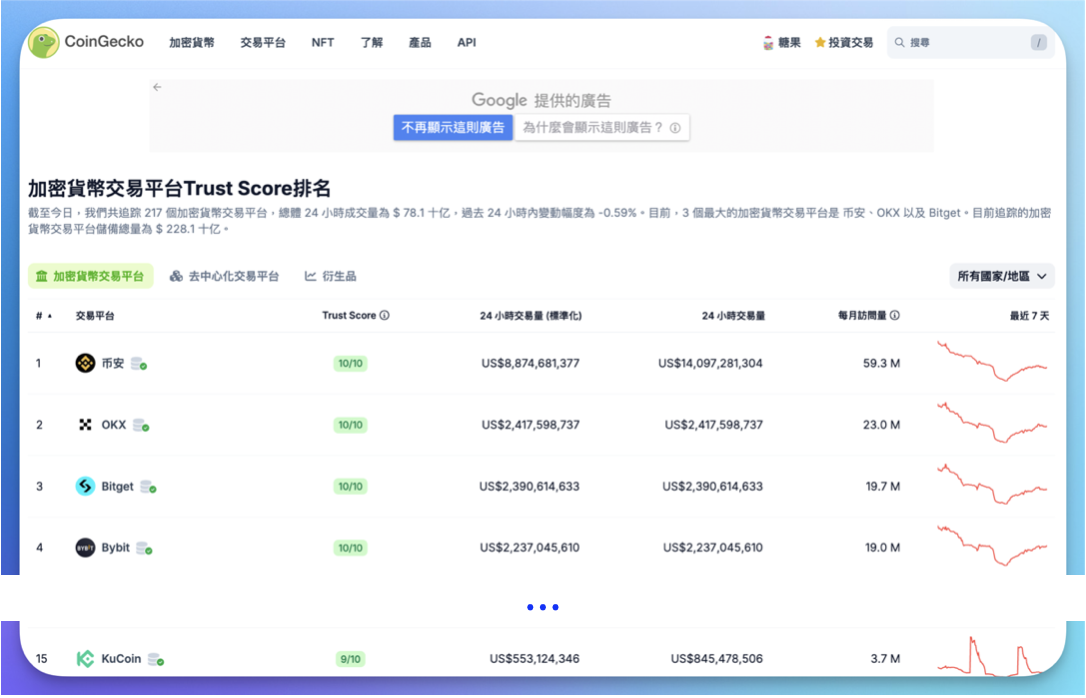Click reserves badge next to 币安
The width and height of the screenshot is (1086, 698).
tap(139, 364)
